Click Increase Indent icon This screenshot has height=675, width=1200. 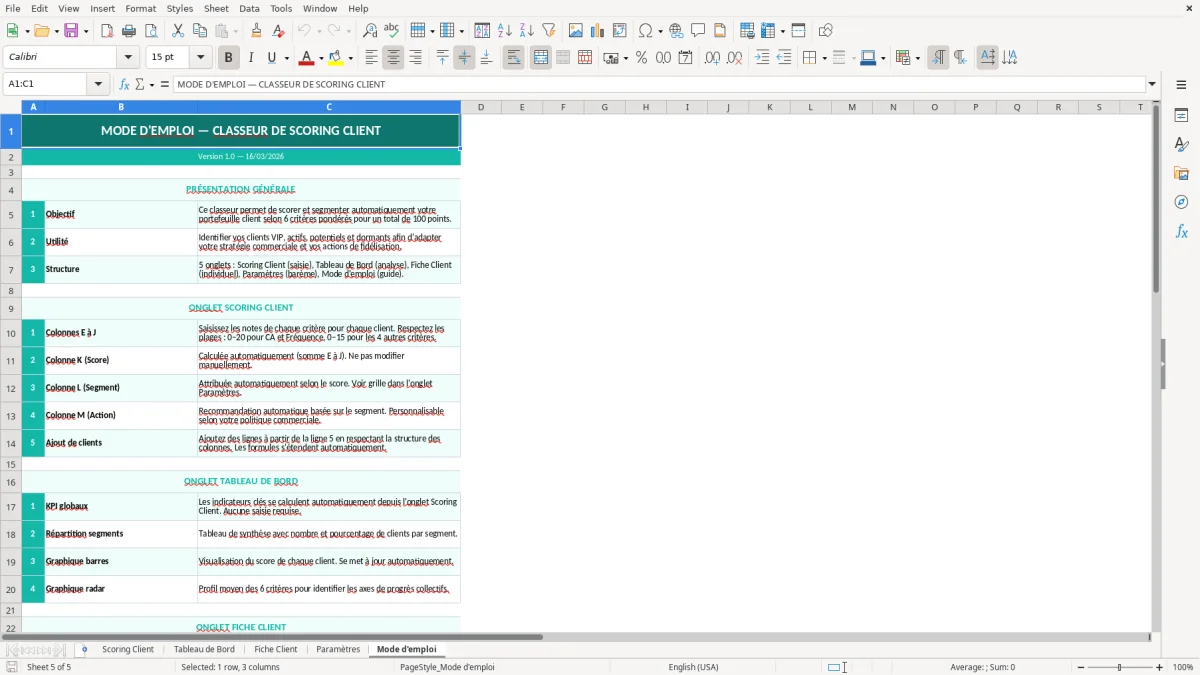point(762,58)
